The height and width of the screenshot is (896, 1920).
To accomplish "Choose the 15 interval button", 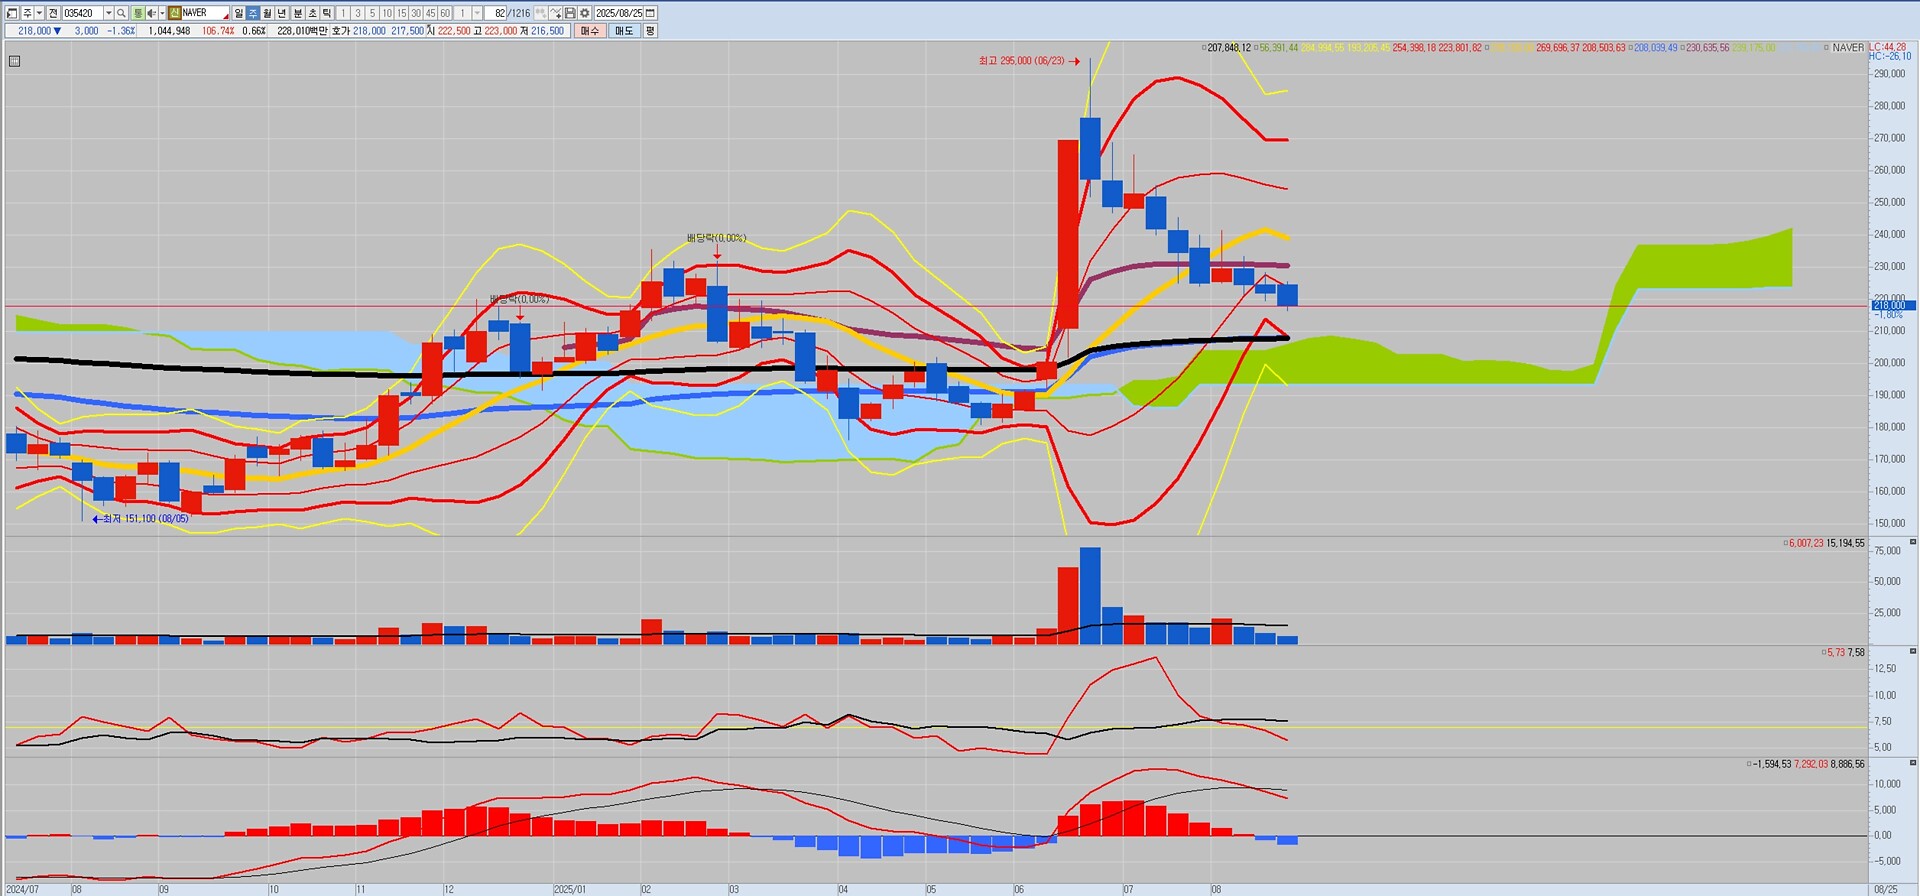I will click(x=401, y=13).
